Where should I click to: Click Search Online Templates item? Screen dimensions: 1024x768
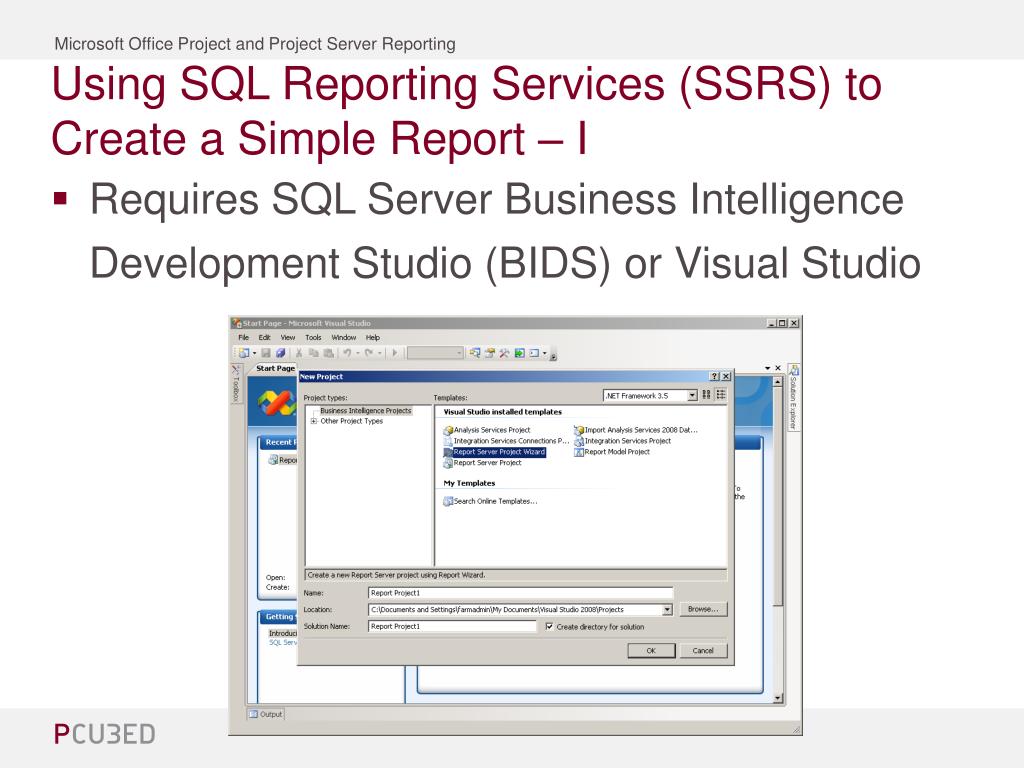[490, 502]
